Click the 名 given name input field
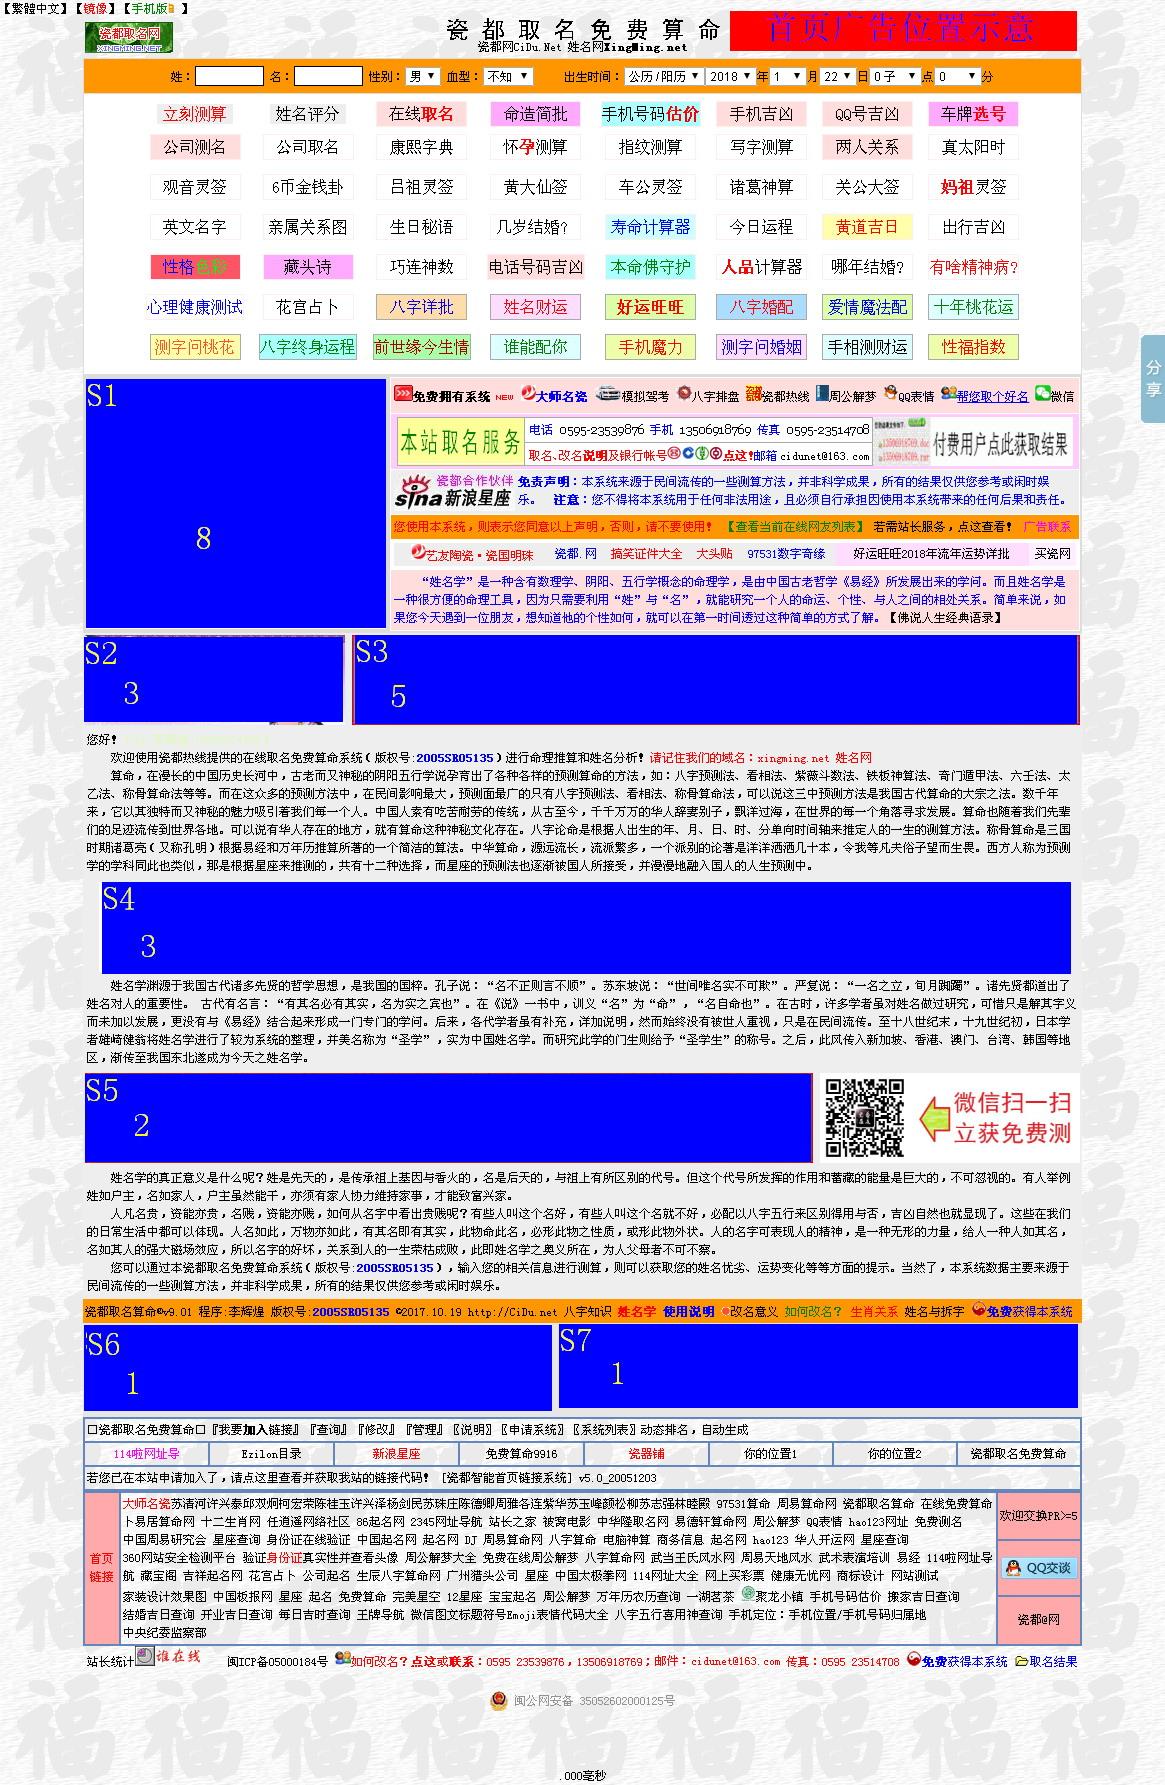1165x1785 pixels. coord(328,76)
